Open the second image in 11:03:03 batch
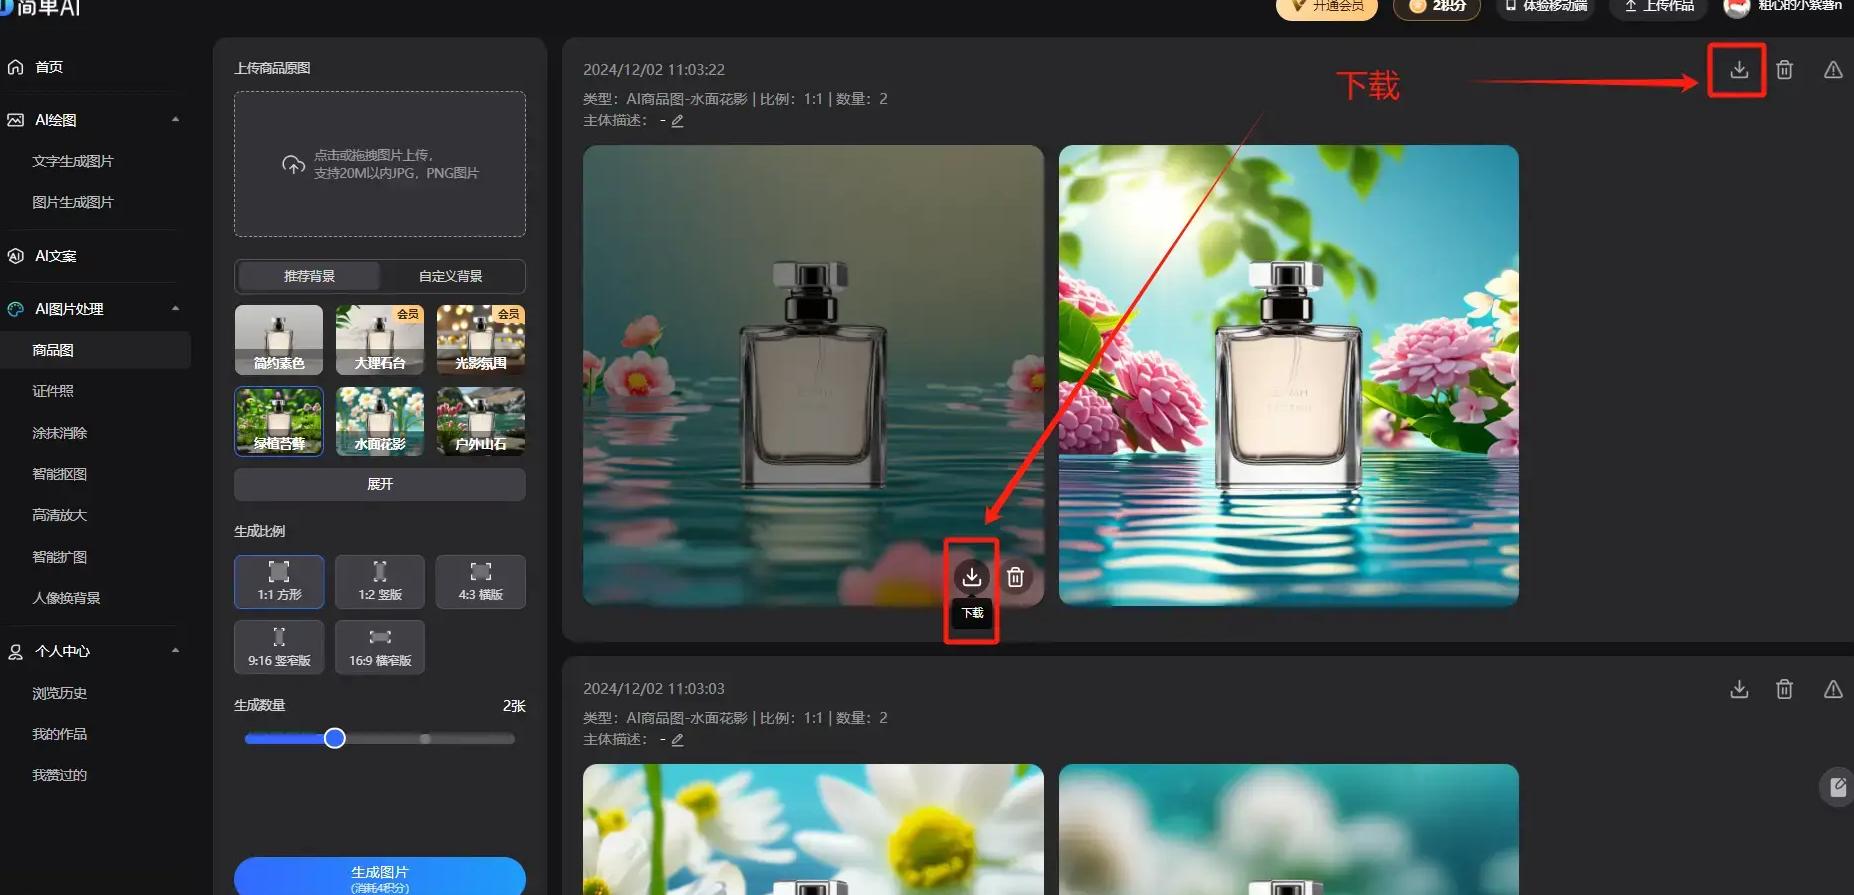 (x=1289, y=829)
